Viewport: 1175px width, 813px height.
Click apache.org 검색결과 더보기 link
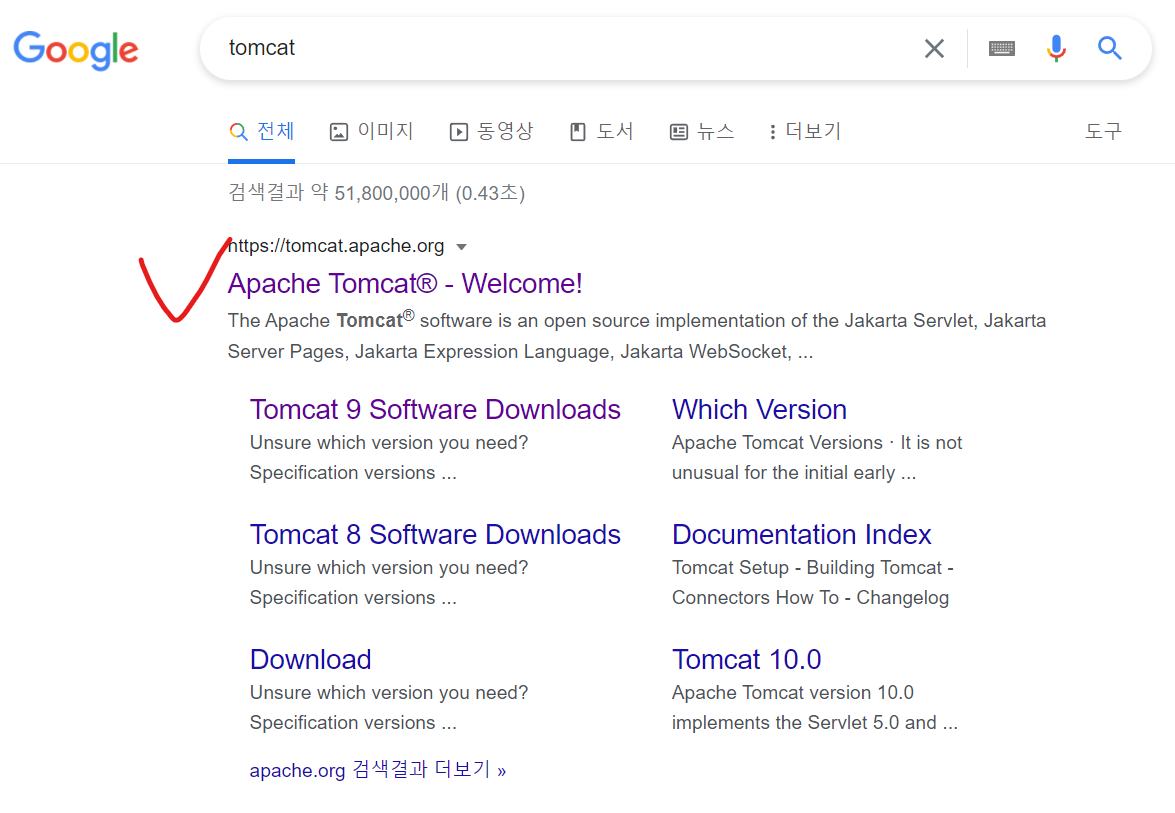378,770
